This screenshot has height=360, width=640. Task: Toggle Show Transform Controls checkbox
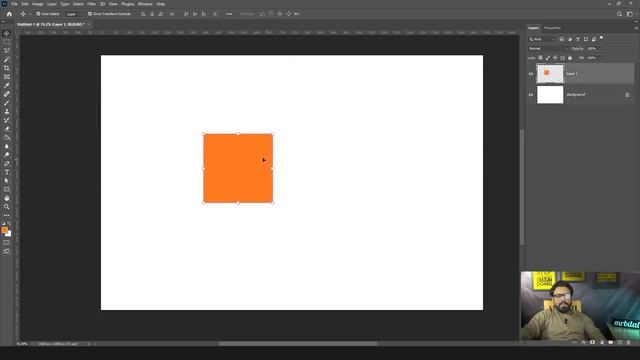90,14
